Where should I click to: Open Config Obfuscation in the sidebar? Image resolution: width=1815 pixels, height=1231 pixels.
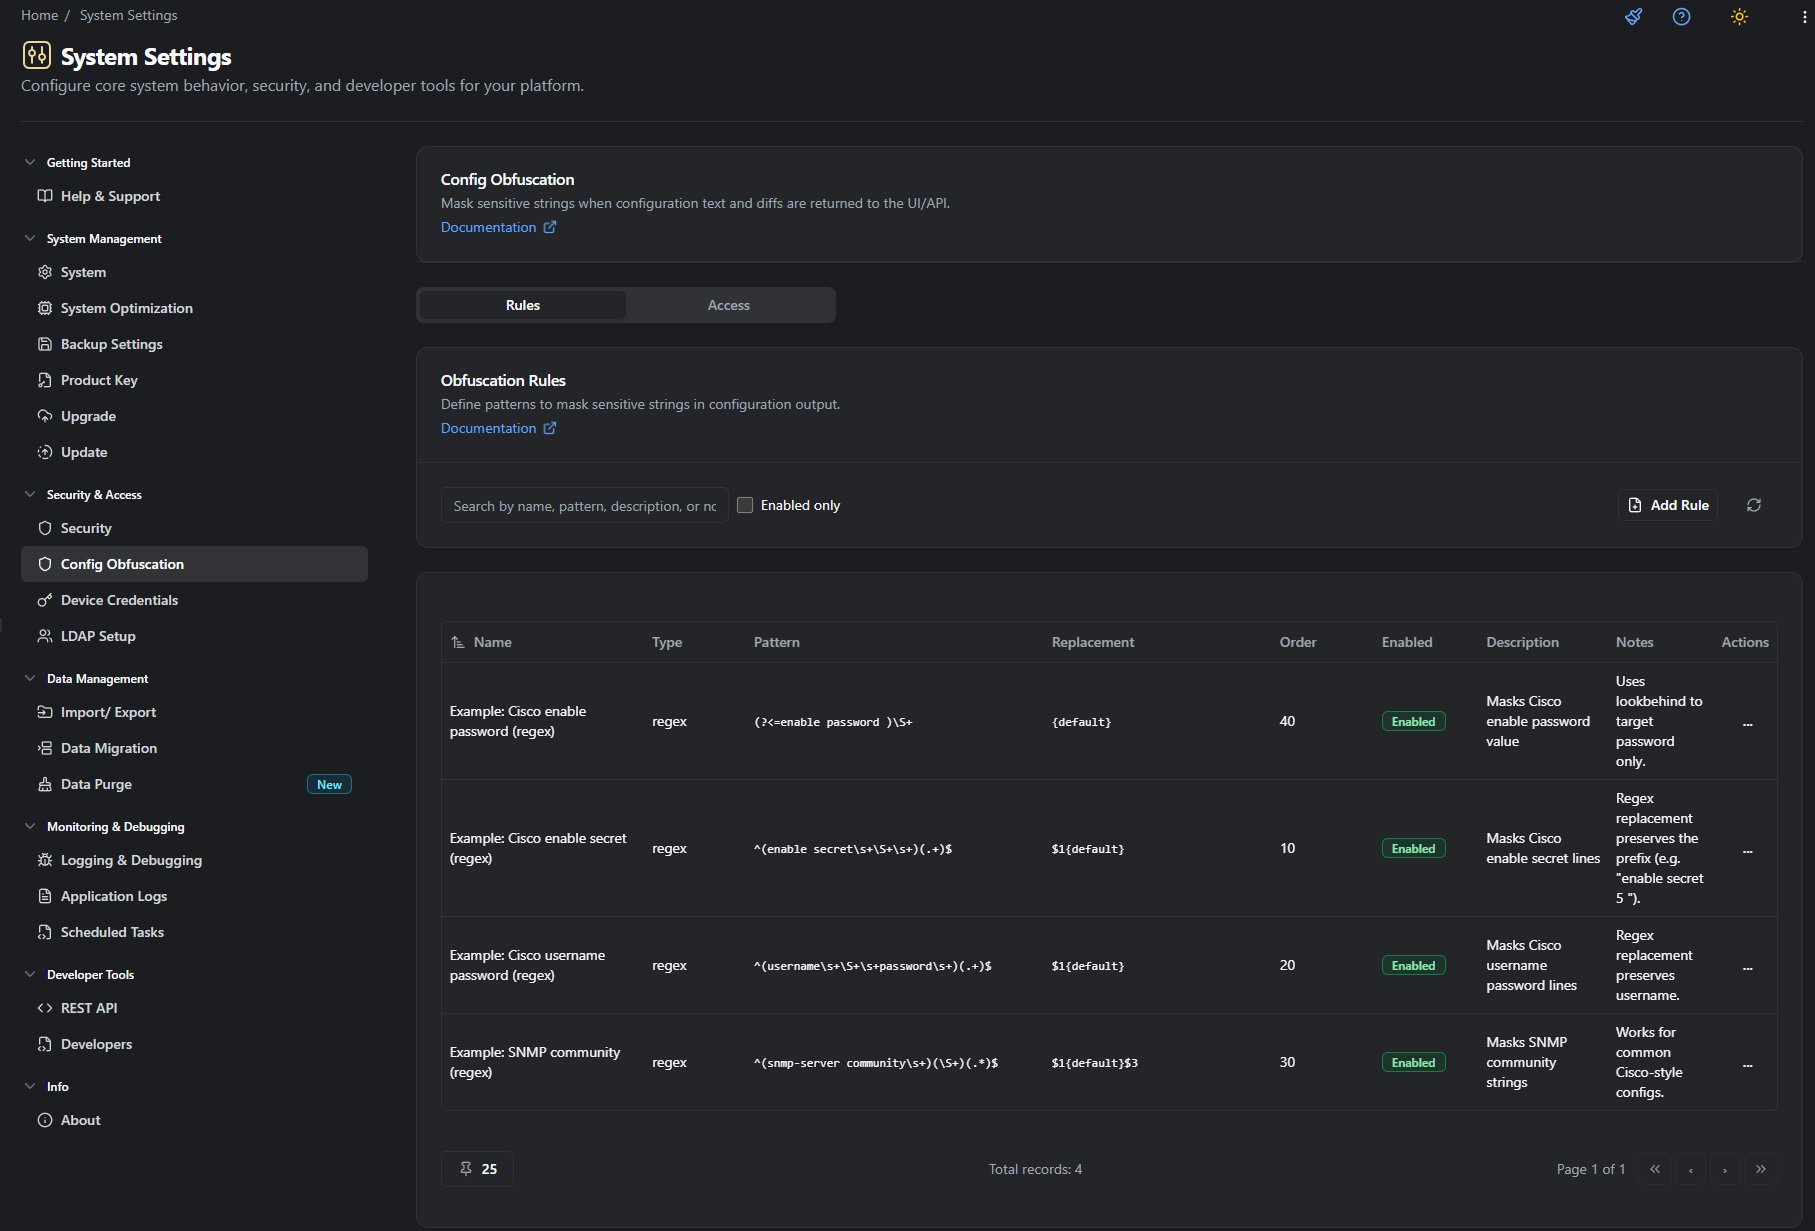[122, 563]
